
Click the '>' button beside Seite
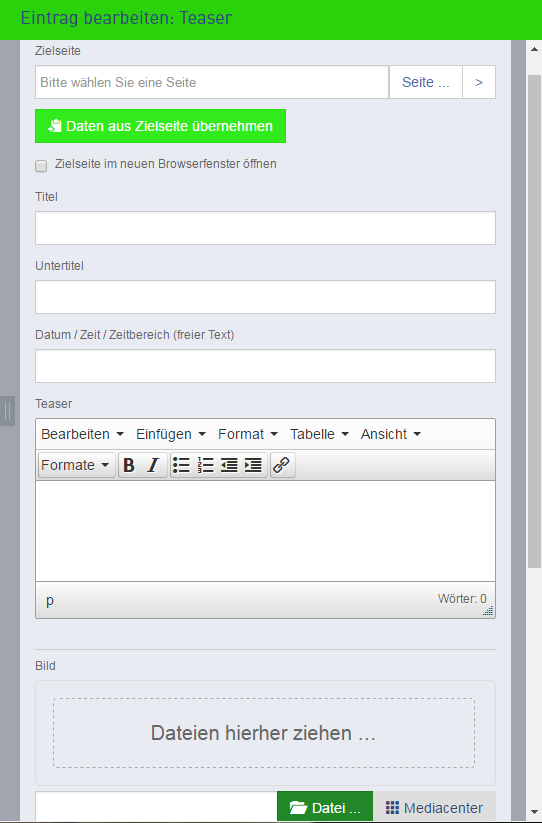(479, 82)
